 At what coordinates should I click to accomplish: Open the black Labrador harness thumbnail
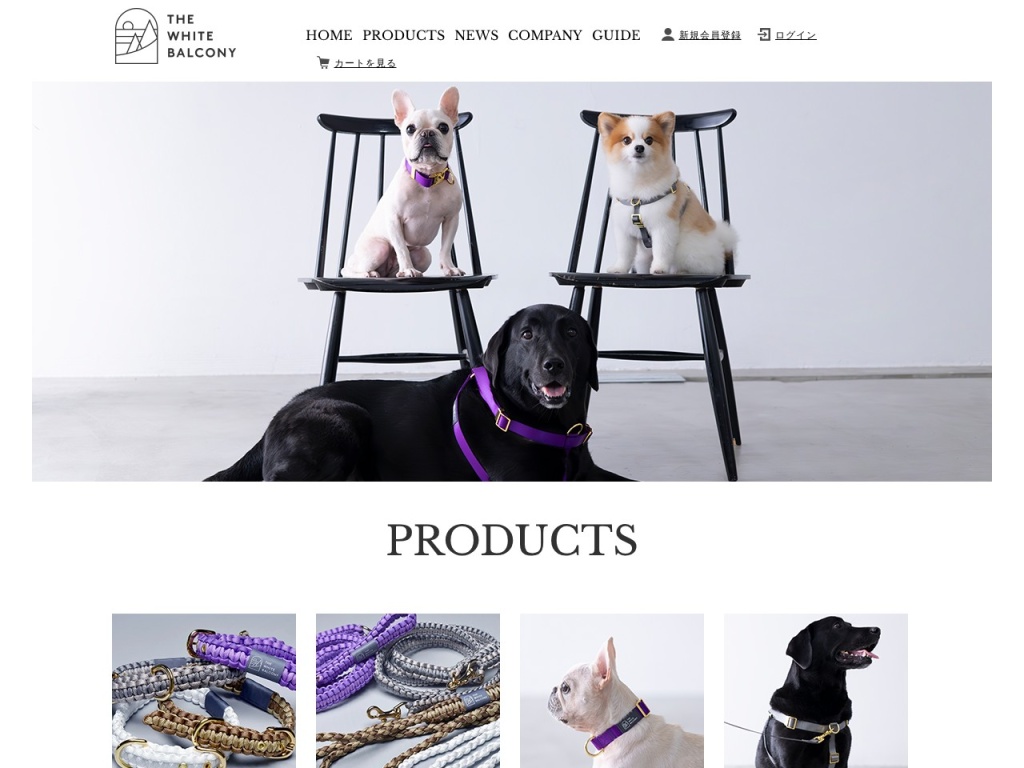coord(816,690)
